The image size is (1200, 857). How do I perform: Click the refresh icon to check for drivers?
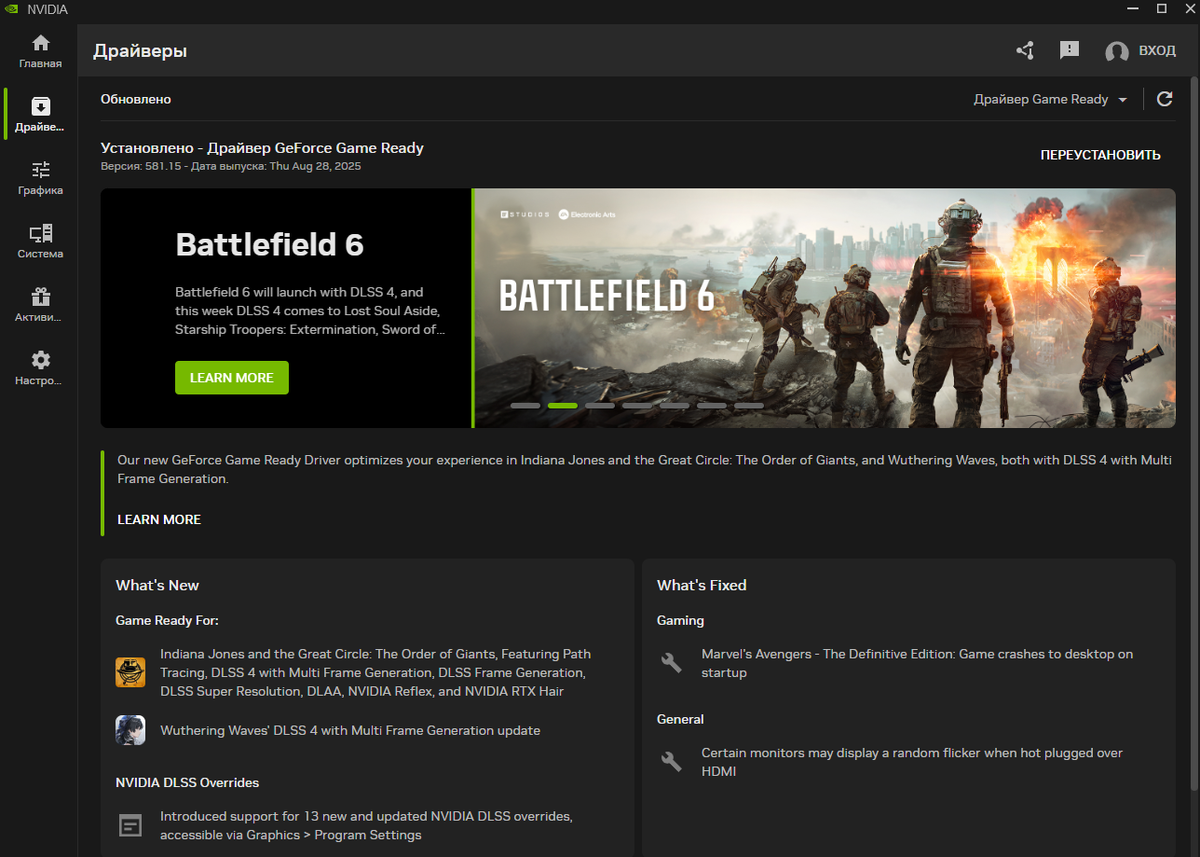click(x=1164, y=99)
